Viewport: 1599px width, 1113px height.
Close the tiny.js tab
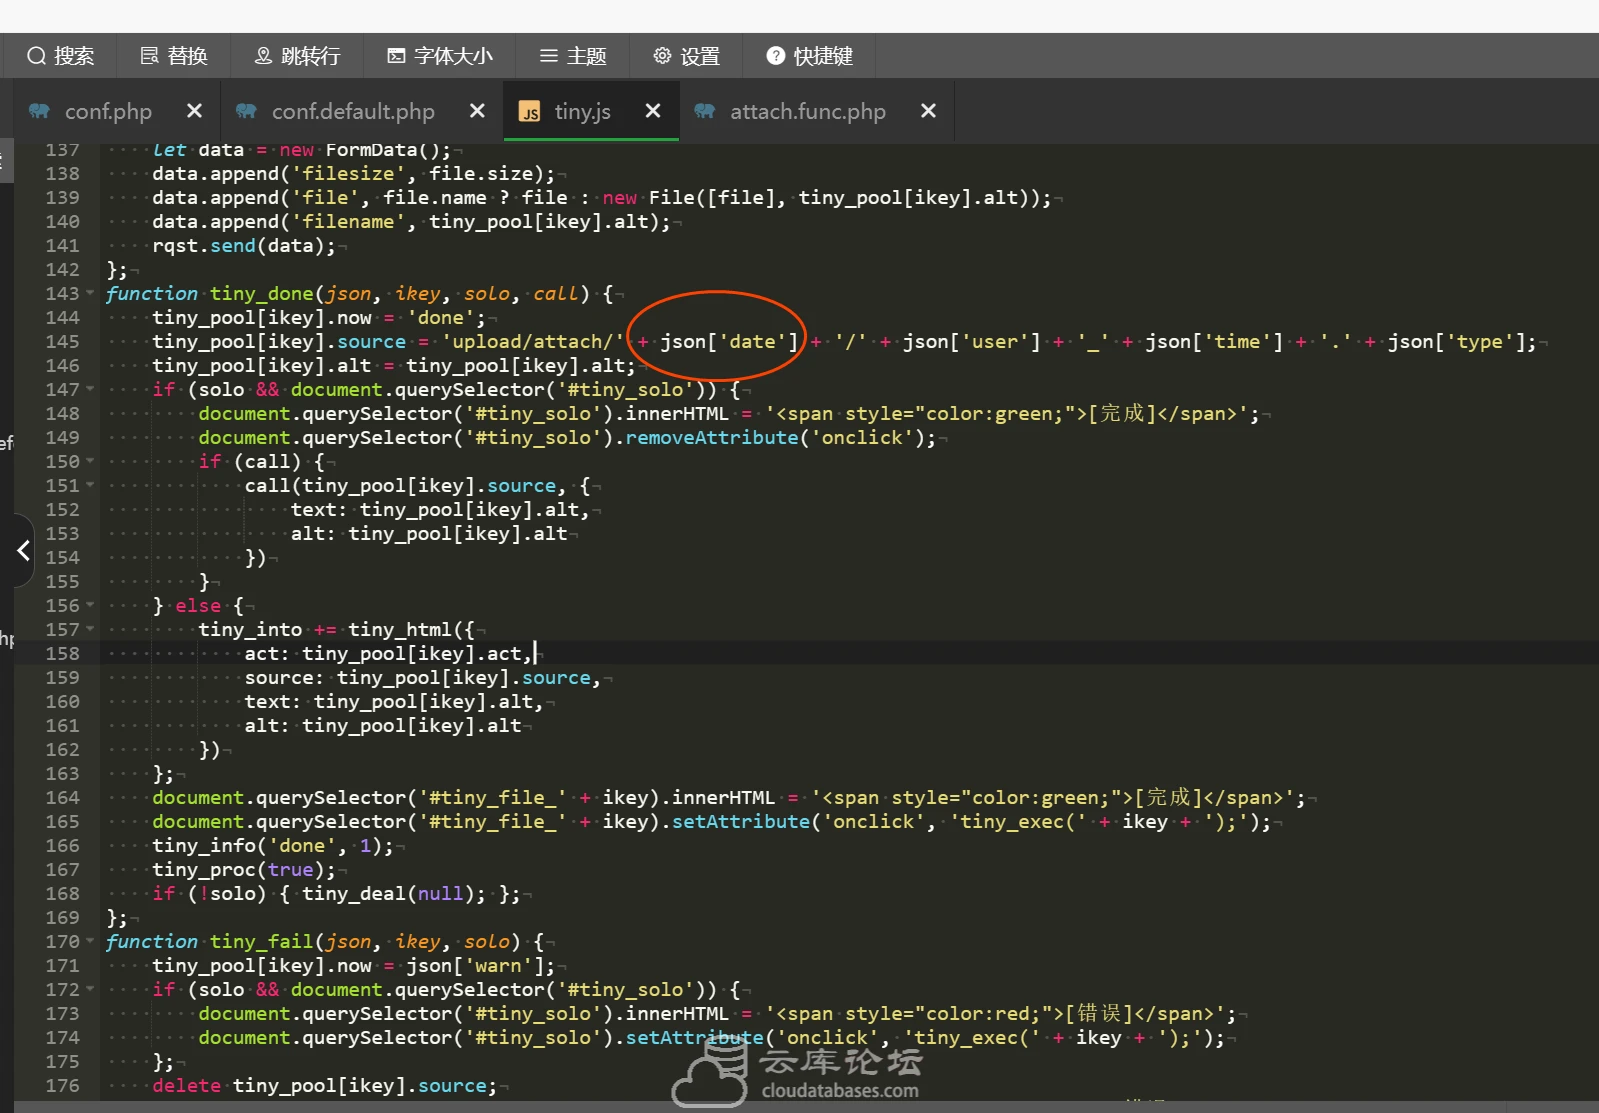point(653,111)
